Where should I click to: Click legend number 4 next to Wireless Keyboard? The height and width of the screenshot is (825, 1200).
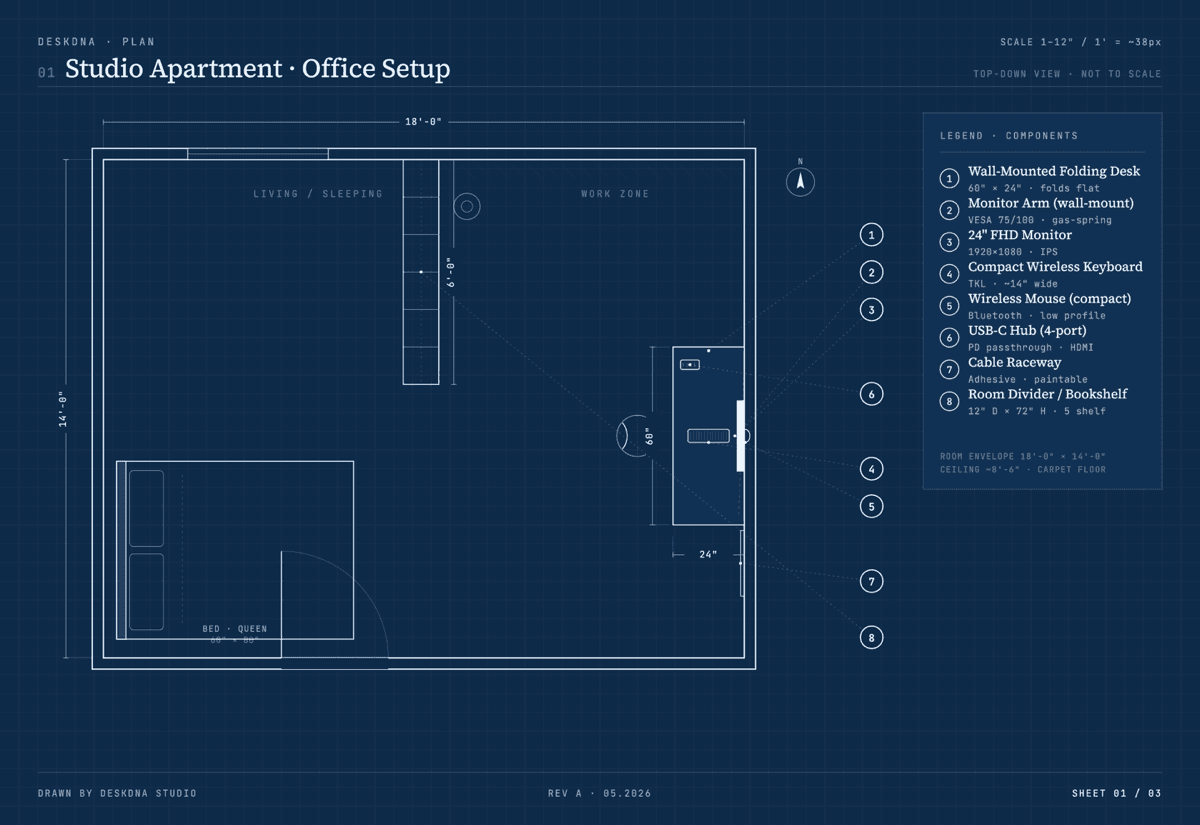click(x=949, y=274)
